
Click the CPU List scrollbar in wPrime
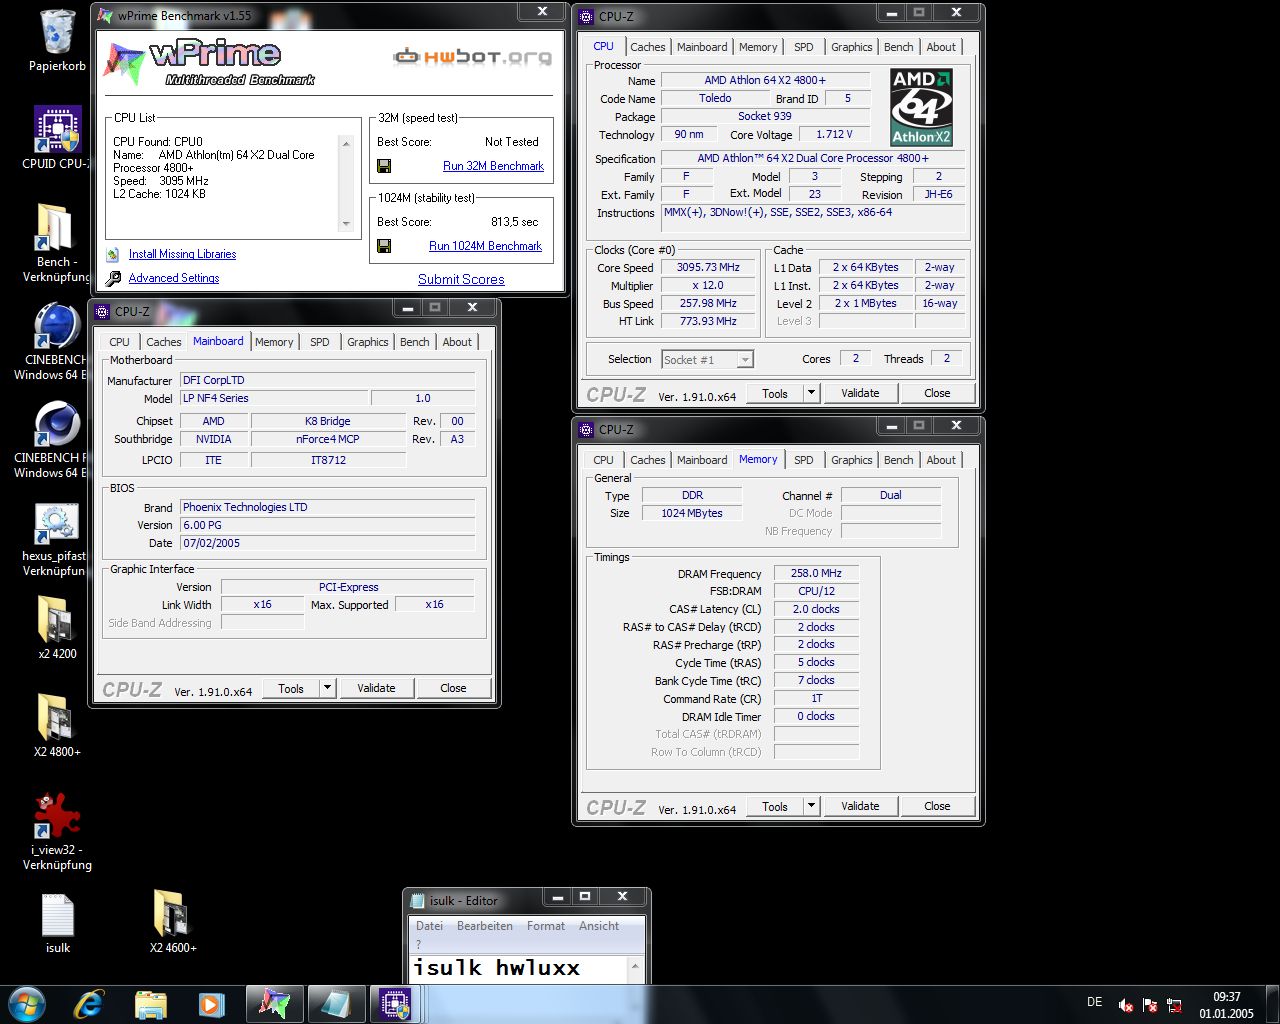(x=347, y=184)
